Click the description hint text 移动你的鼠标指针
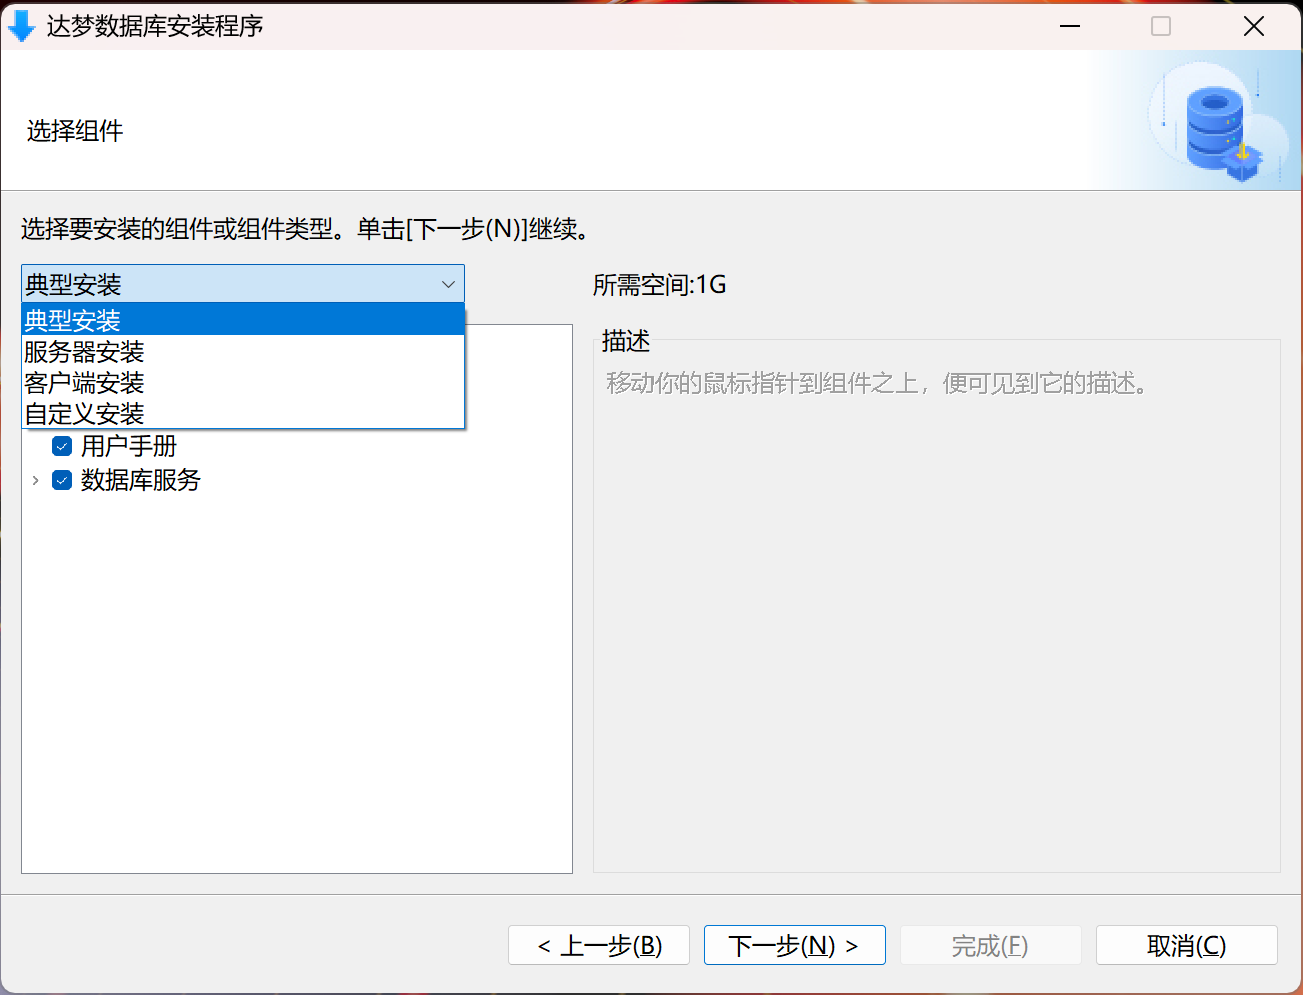1303x995 pixels. coord(878,383)
